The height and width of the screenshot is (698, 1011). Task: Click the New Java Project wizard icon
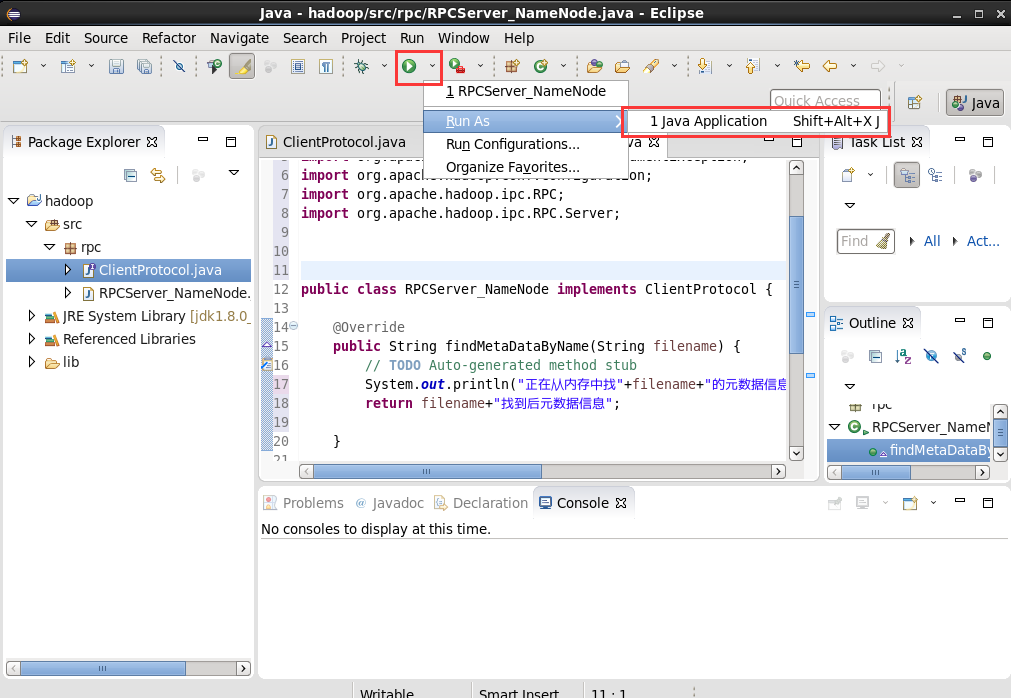pos(68,66)
